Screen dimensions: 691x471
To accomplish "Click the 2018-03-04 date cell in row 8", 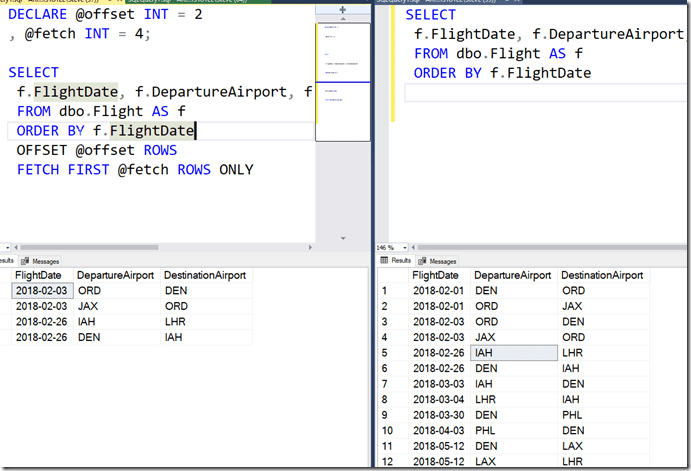I will 439,400.
